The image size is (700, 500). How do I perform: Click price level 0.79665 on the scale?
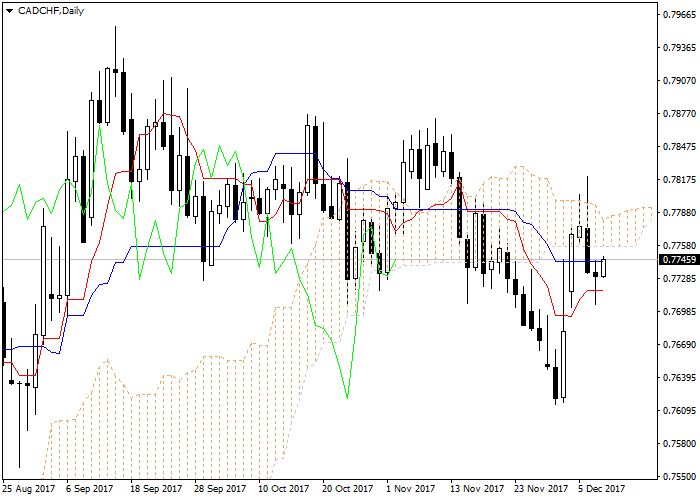coord(679,15)
